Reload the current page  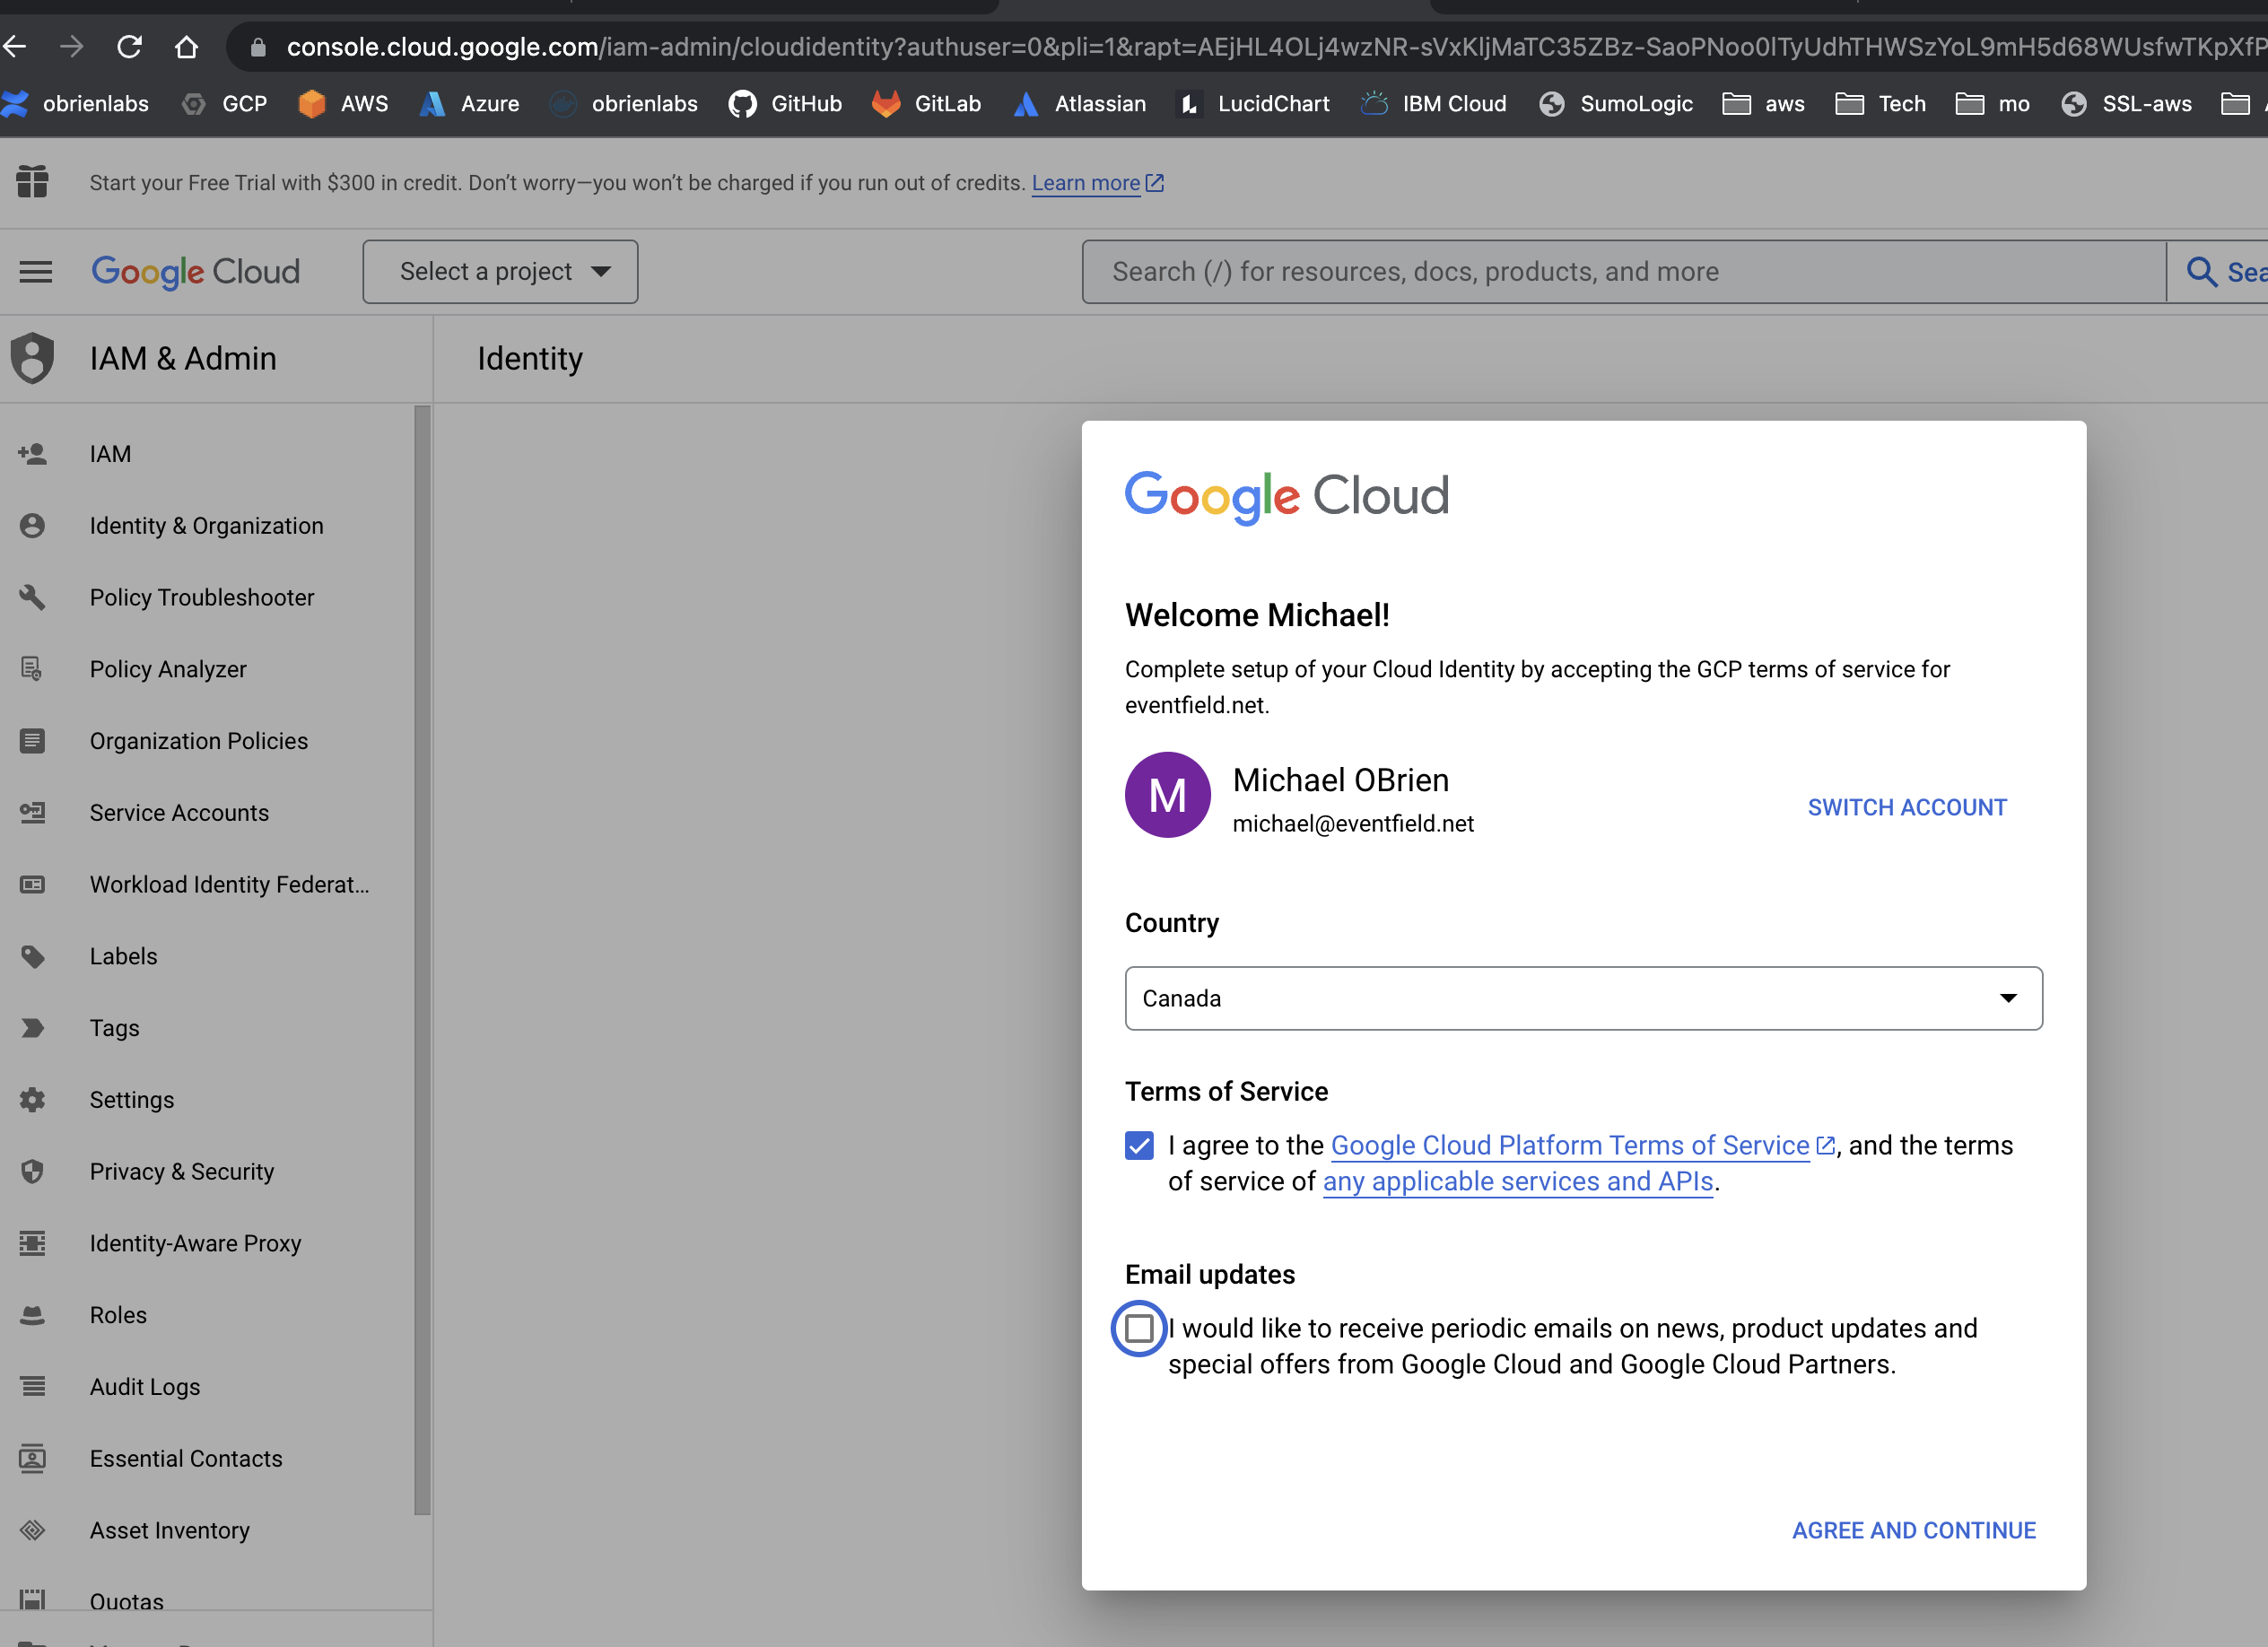click(130, 46)
